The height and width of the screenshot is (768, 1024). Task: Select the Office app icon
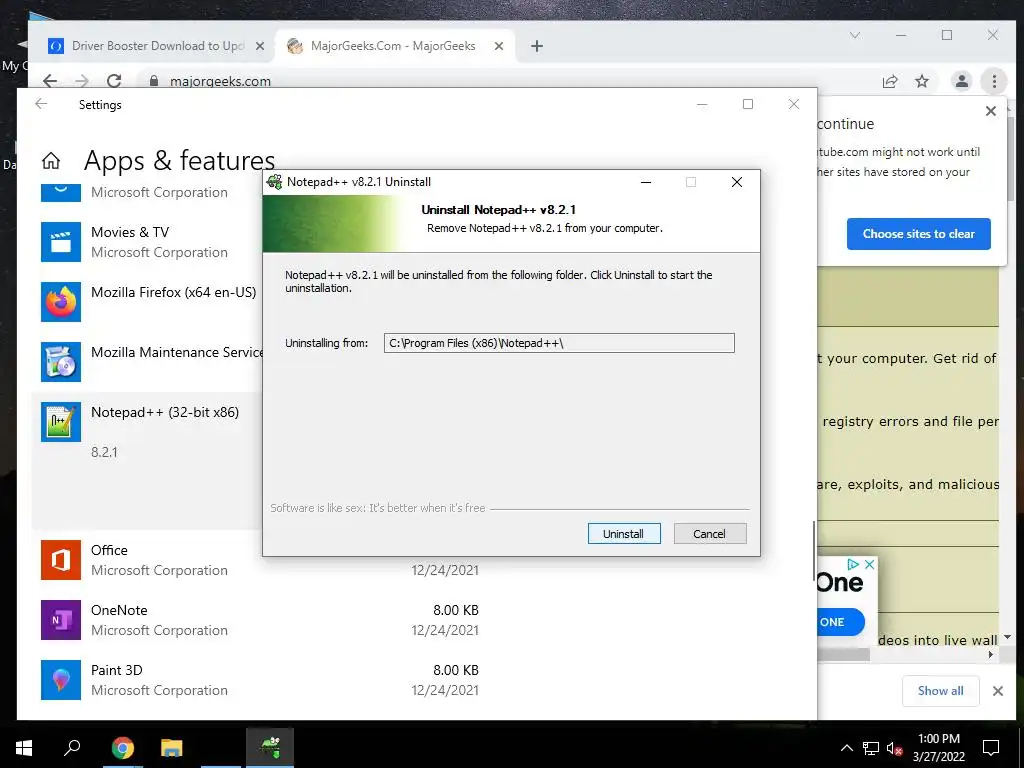point(61,560)
